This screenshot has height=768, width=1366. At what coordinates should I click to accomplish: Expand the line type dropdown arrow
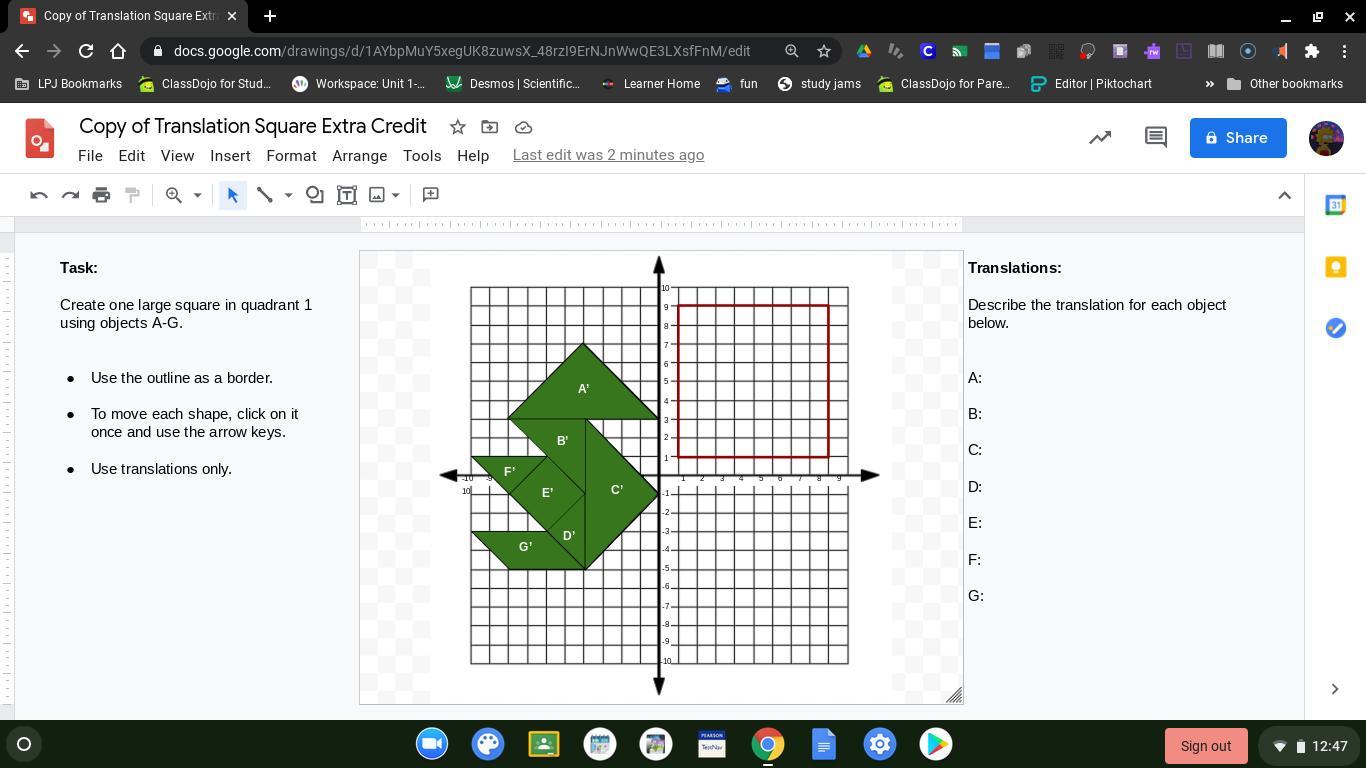click(x=288, y=195)
